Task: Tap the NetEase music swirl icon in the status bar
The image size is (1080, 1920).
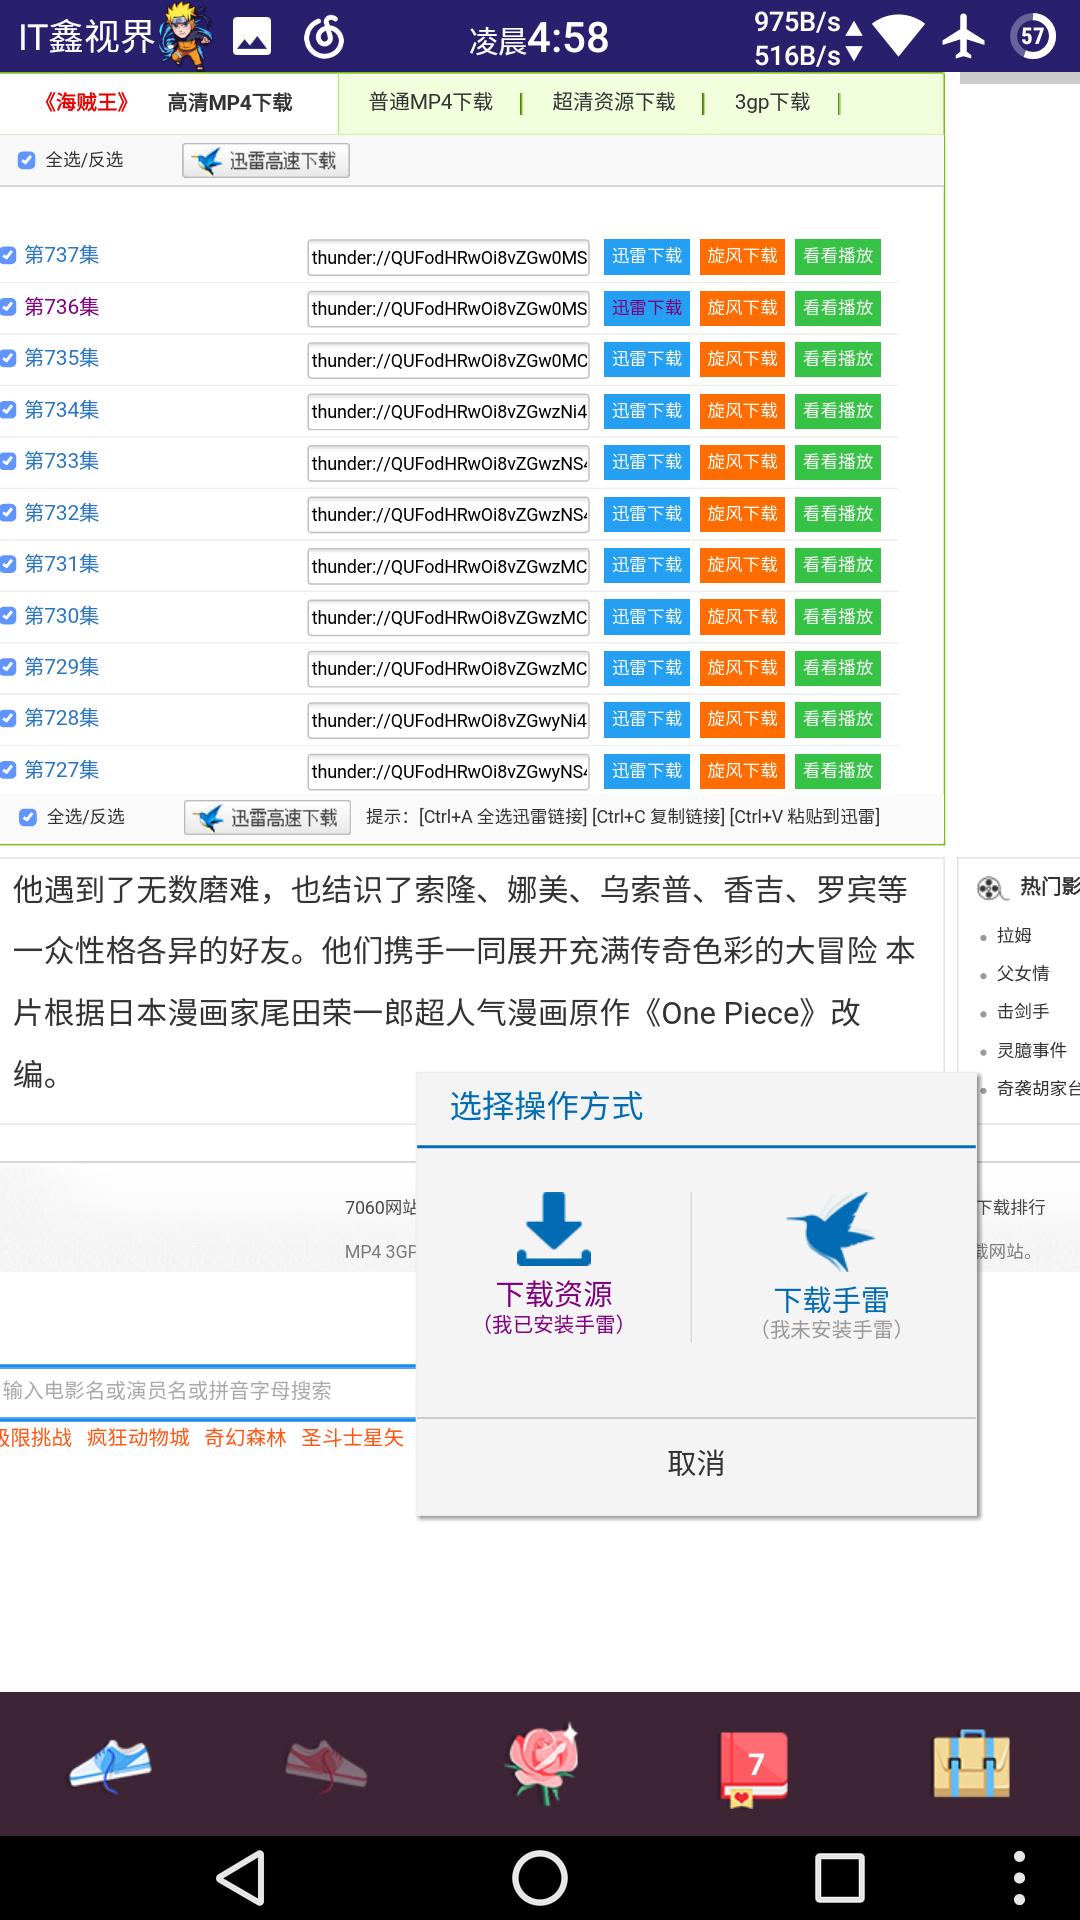Action: tap(324, 38)
